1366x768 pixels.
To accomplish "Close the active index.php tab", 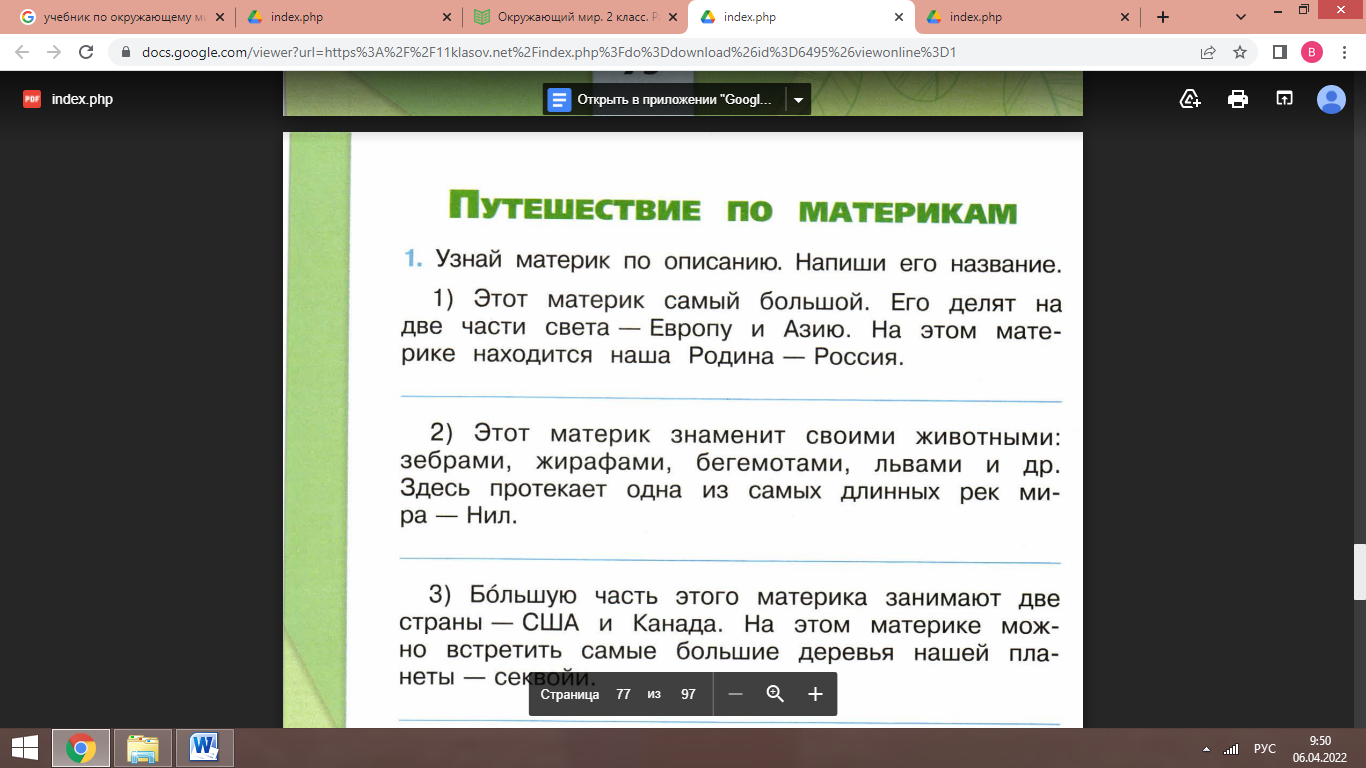I will pyautogui.click(x=898, y=18).
